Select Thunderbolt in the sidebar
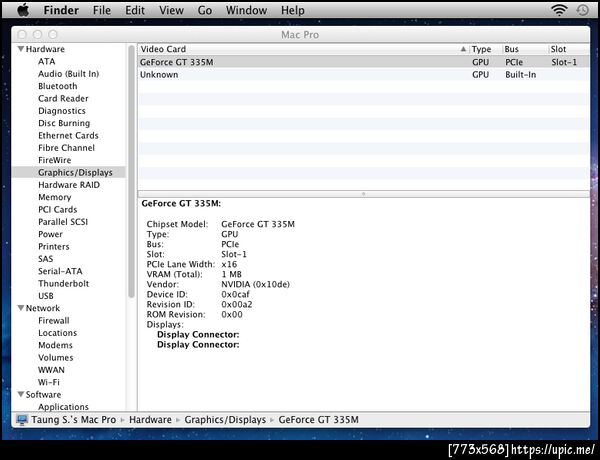Image resolution: width=600 pixels, height=460 pixels. click(x=64, y=284)
